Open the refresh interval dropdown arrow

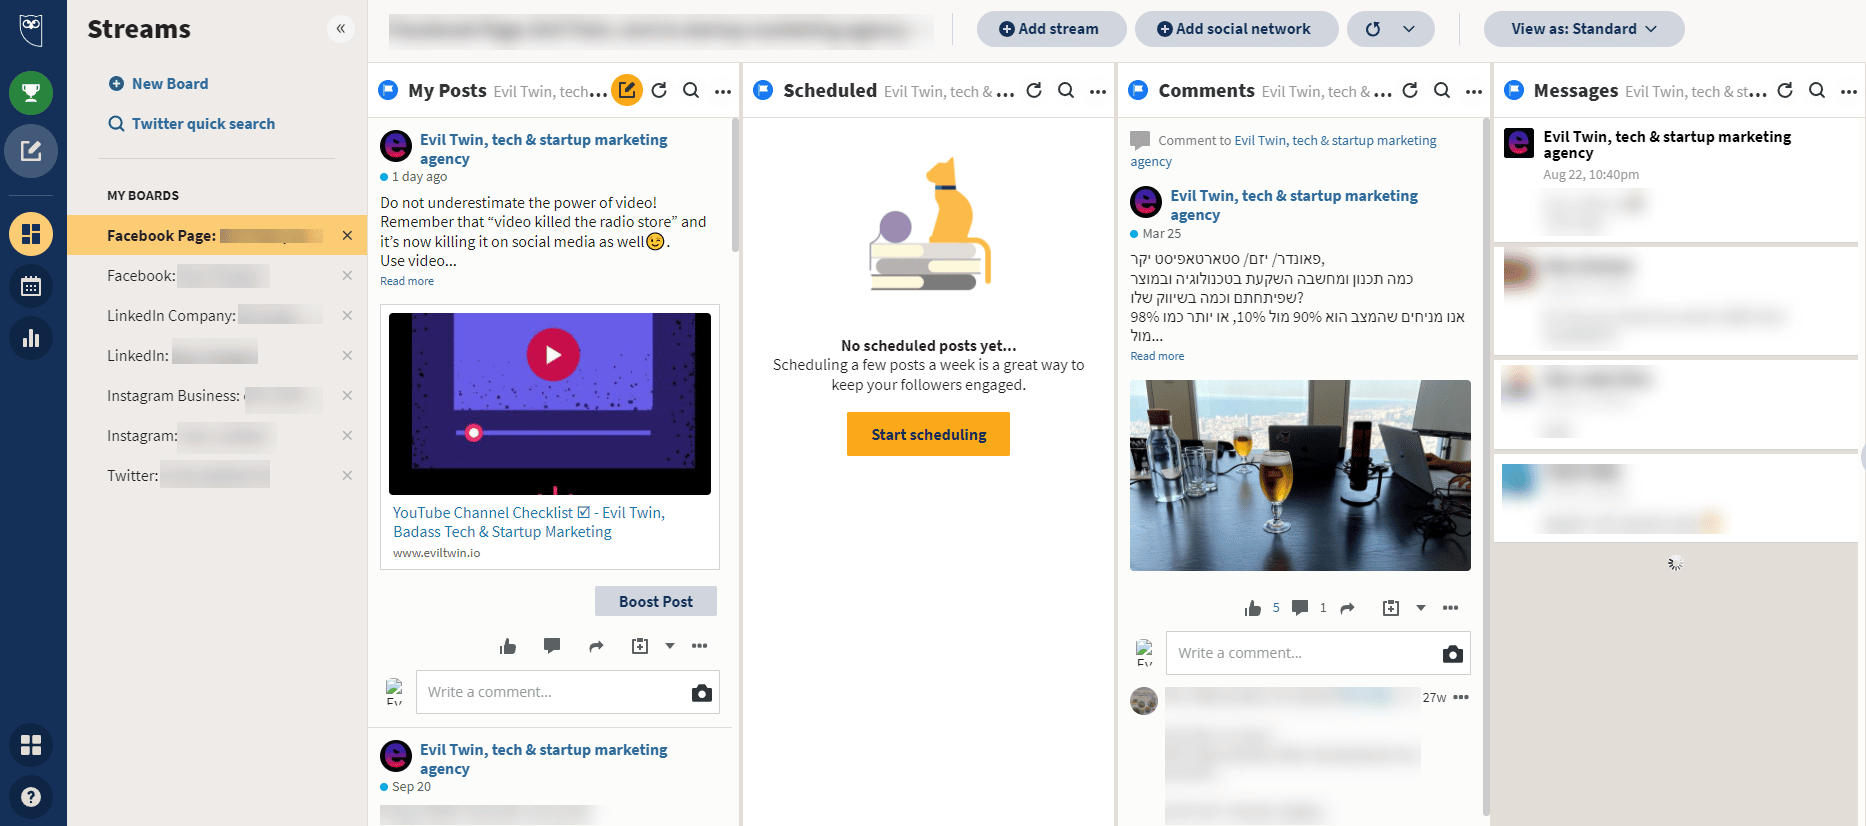[1409, 29]
